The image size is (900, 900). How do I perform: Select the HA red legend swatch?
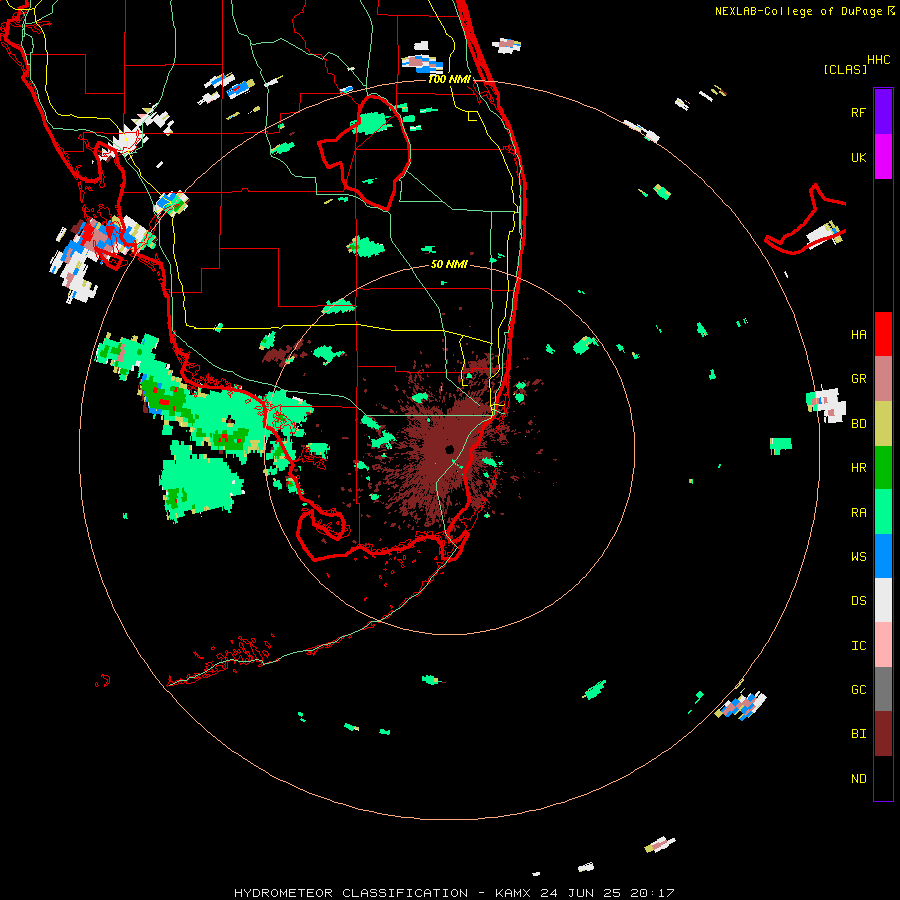(883, 334)
